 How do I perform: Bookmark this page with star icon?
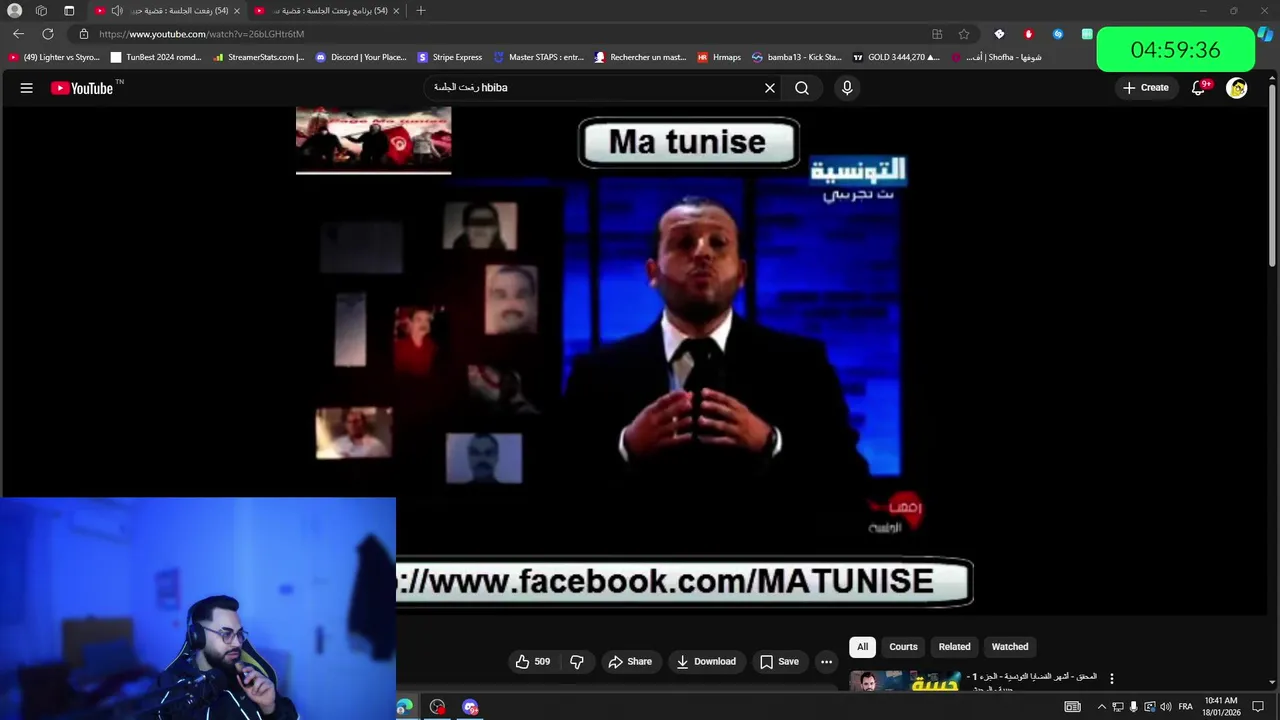[x=964, y=34]
